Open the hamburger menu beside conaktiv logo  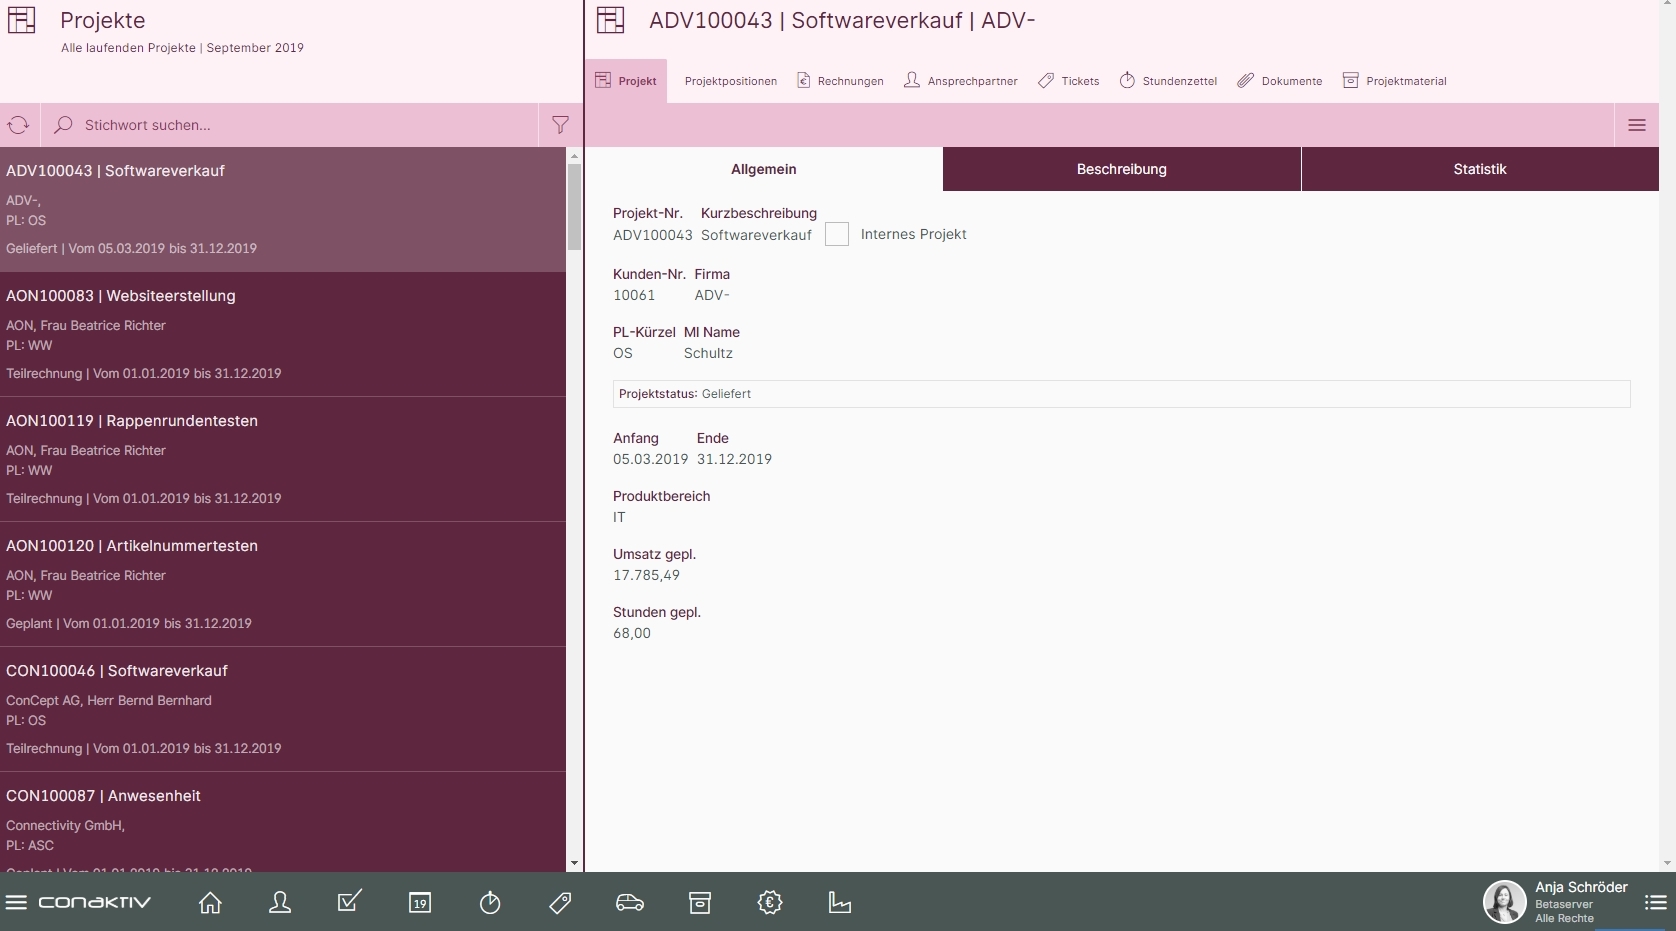(16, 903)
